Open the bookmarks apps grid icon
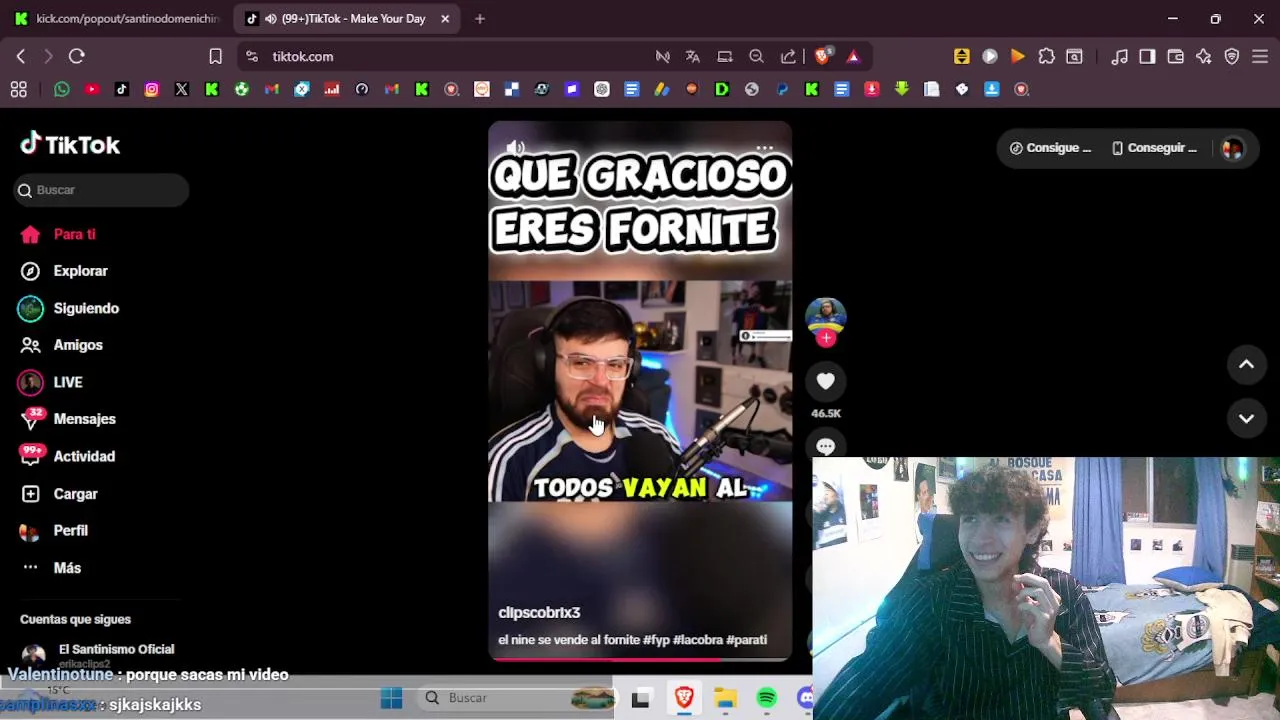Viewport: 1280px width, 720px height. [18, 89]
